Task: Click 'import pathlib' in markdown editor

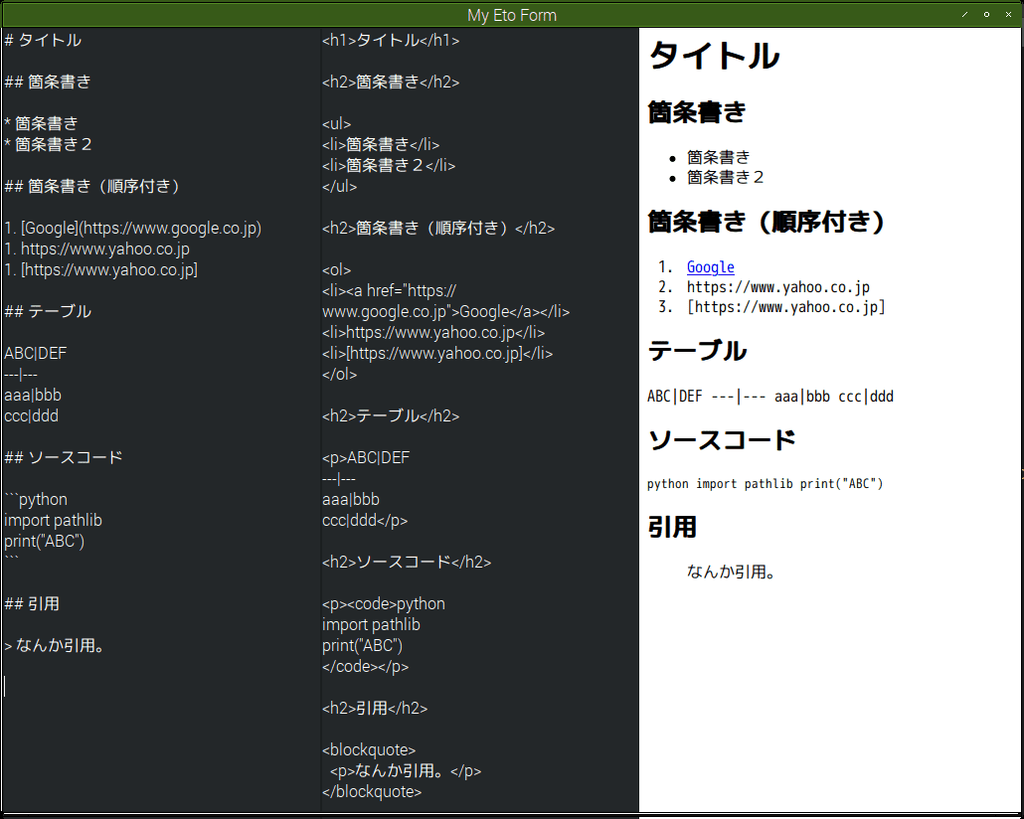Action: (x=53, y=521)
